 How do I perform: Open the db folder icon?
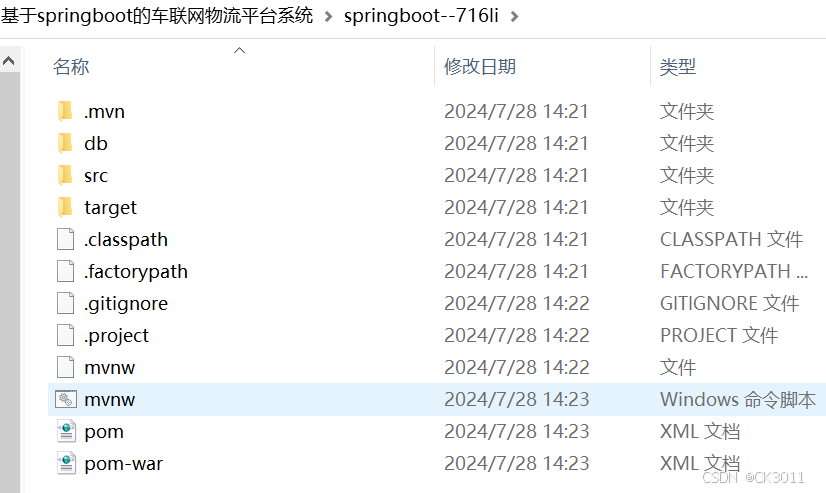pos(65,143)
